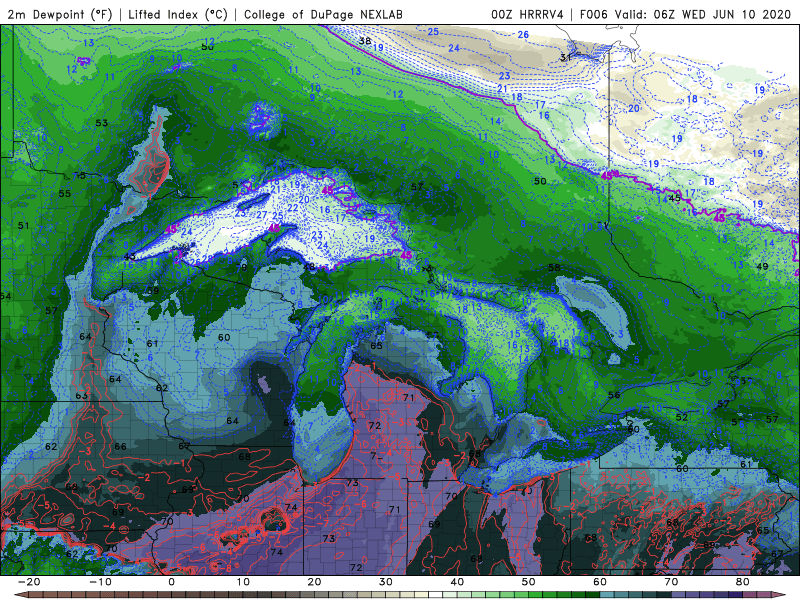This screenshot has width=800, height=600.
Task: Click the white color bar segment below 40
Action: 436,595
